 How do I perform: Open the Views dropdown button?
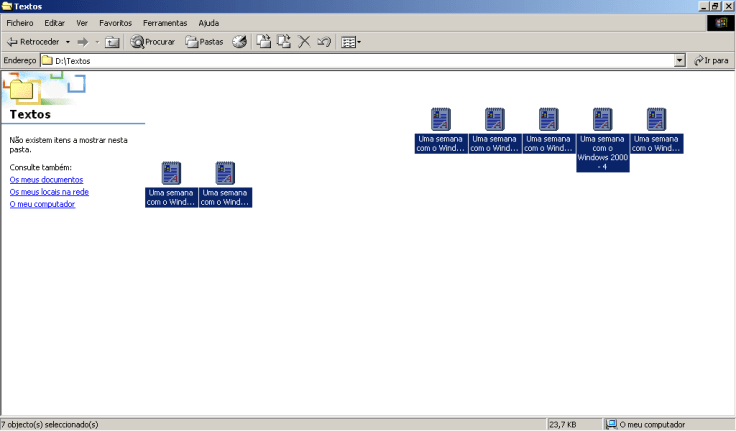[350, 42]
